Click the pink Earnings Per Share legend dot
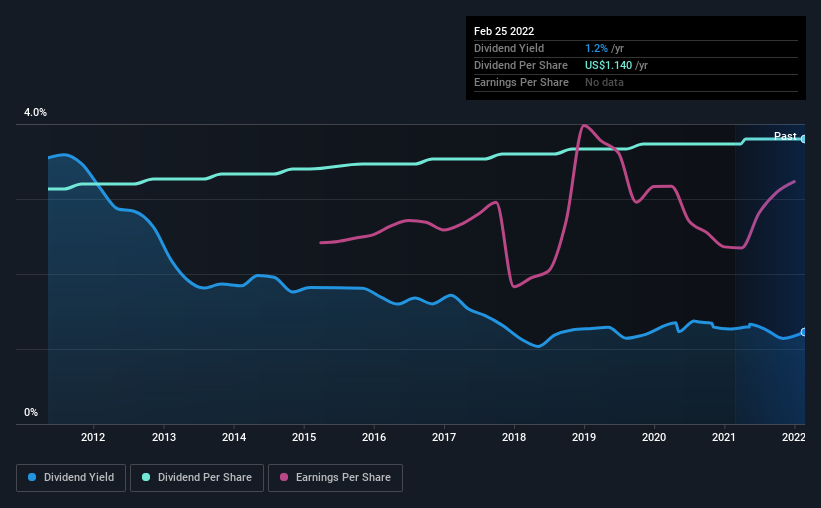 pyautogui.click(x=283, y=478)
